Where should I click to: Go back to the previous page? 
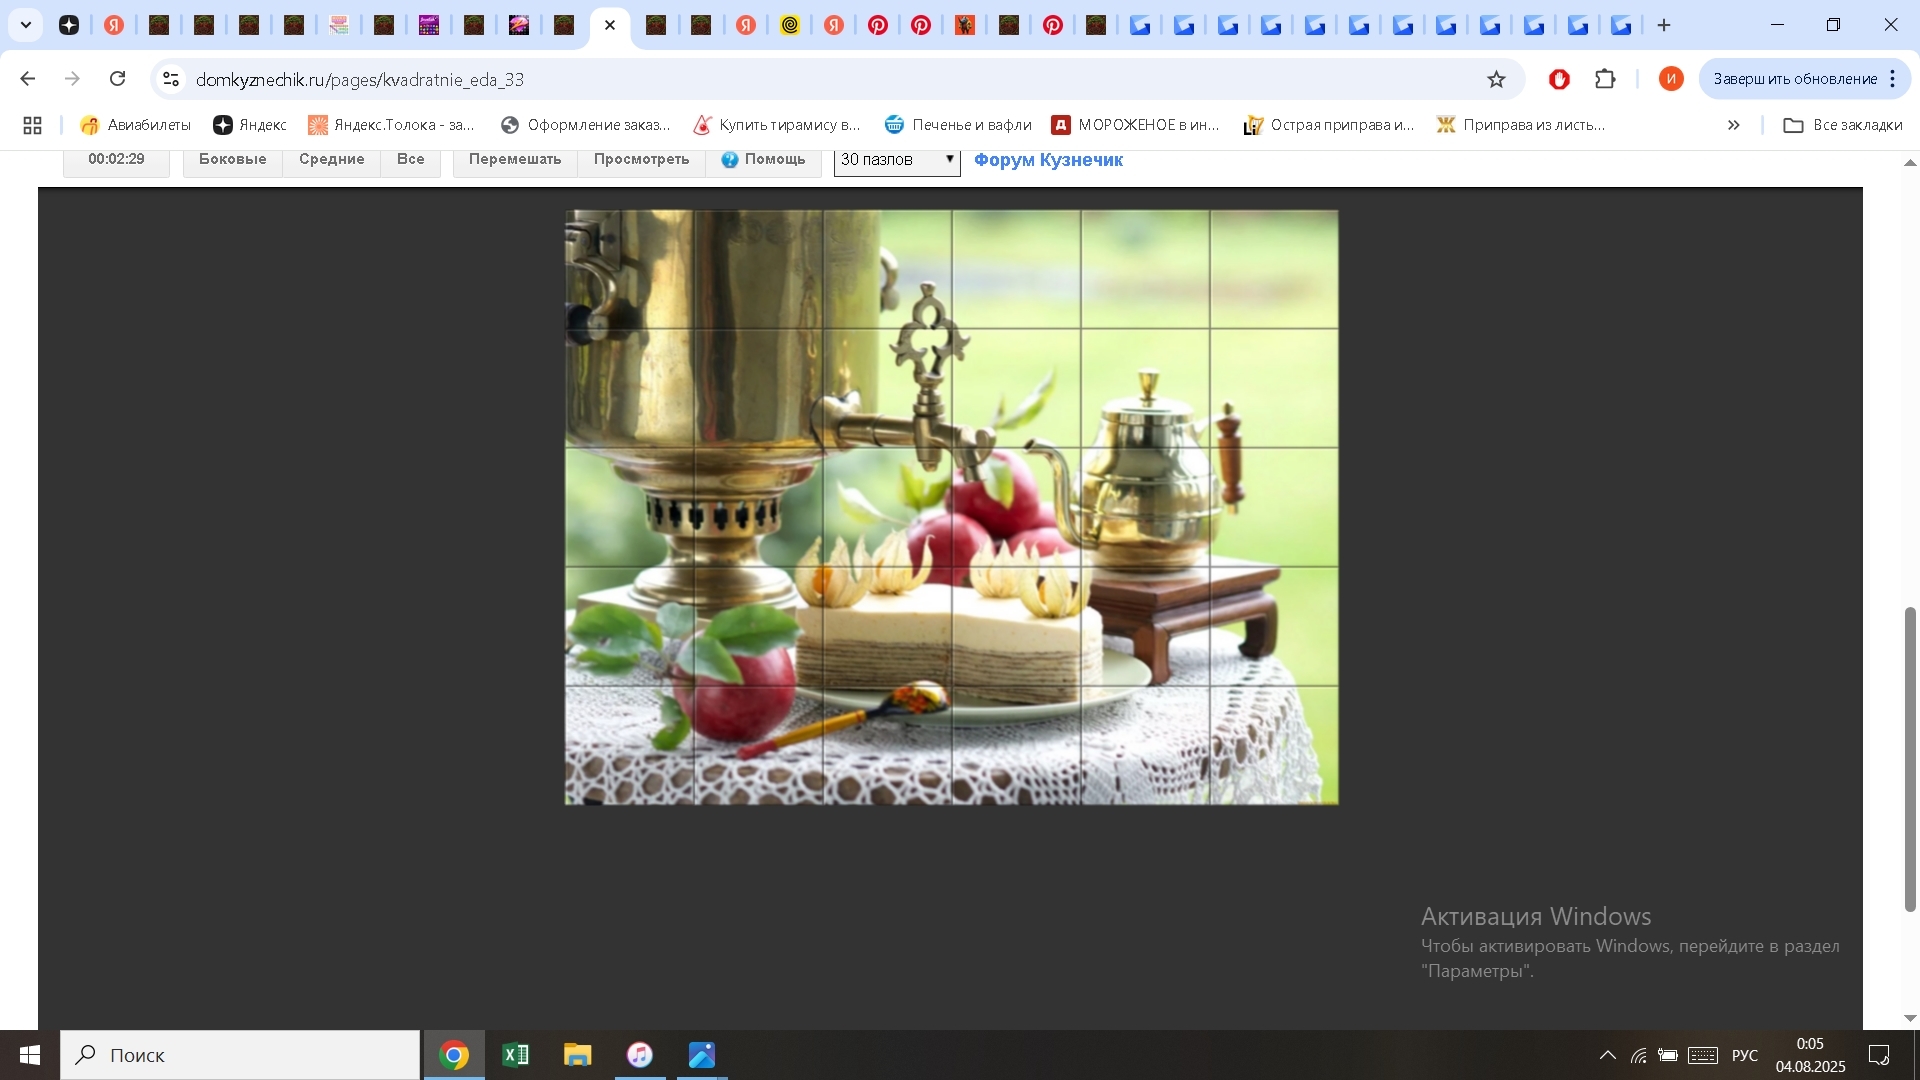(x=28, y=79)
